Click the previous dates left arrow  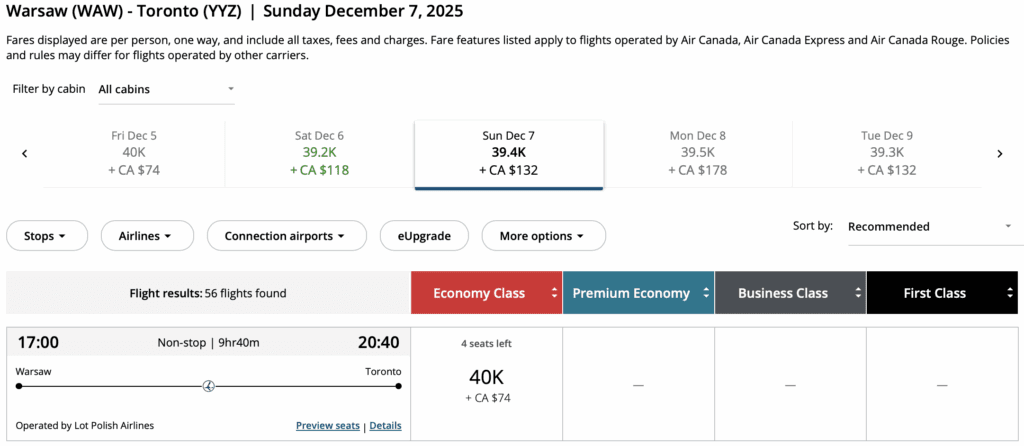tap(24, 154)
